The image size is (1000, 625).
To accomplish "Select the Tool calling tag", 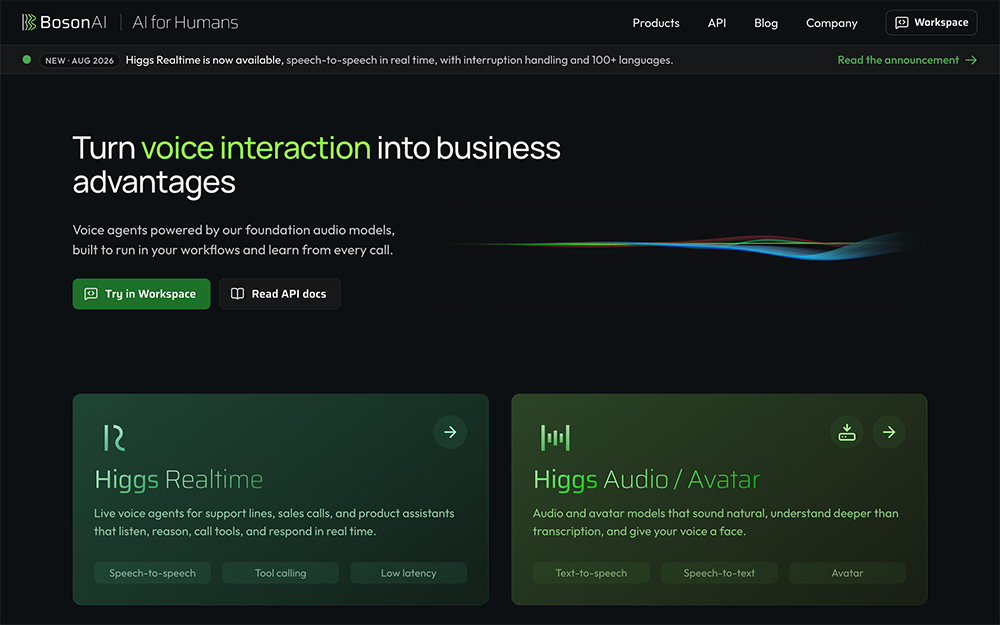I will pos(281,573).
